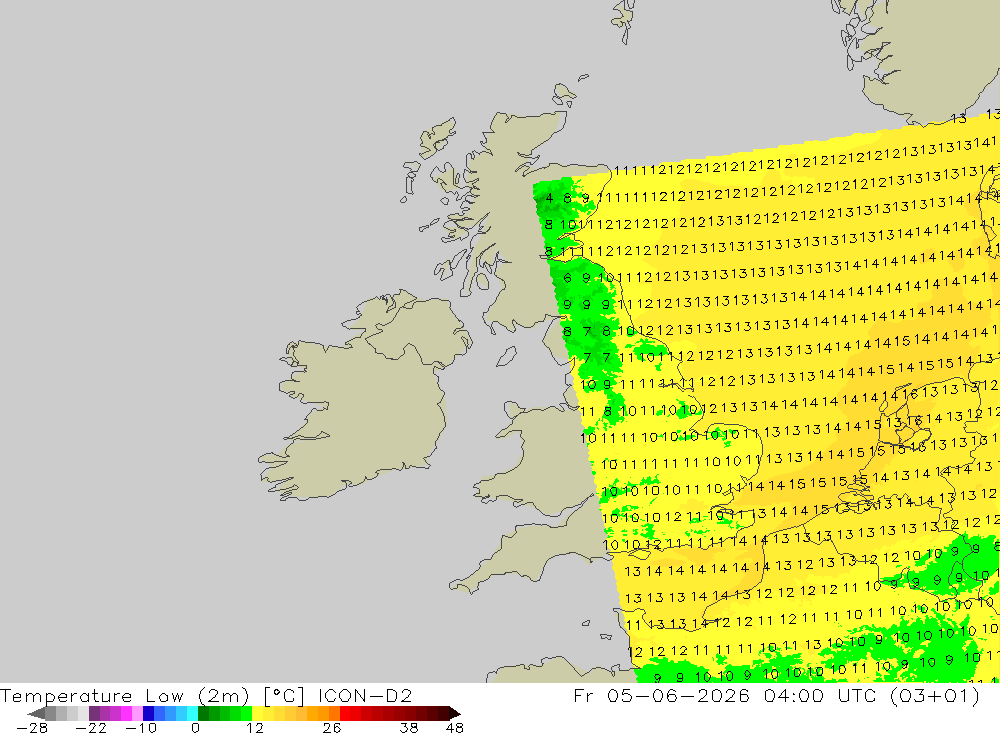Click the forecast date "Fr 05-06-2026"
Screen dimensions: 1000x733
tap(661, 695)
